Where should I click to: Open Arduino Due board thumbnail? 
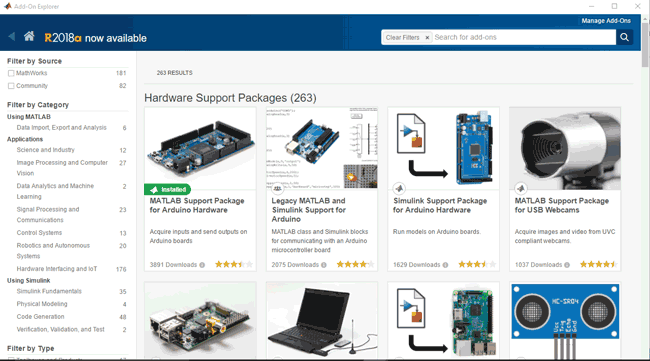click(200, 148)
